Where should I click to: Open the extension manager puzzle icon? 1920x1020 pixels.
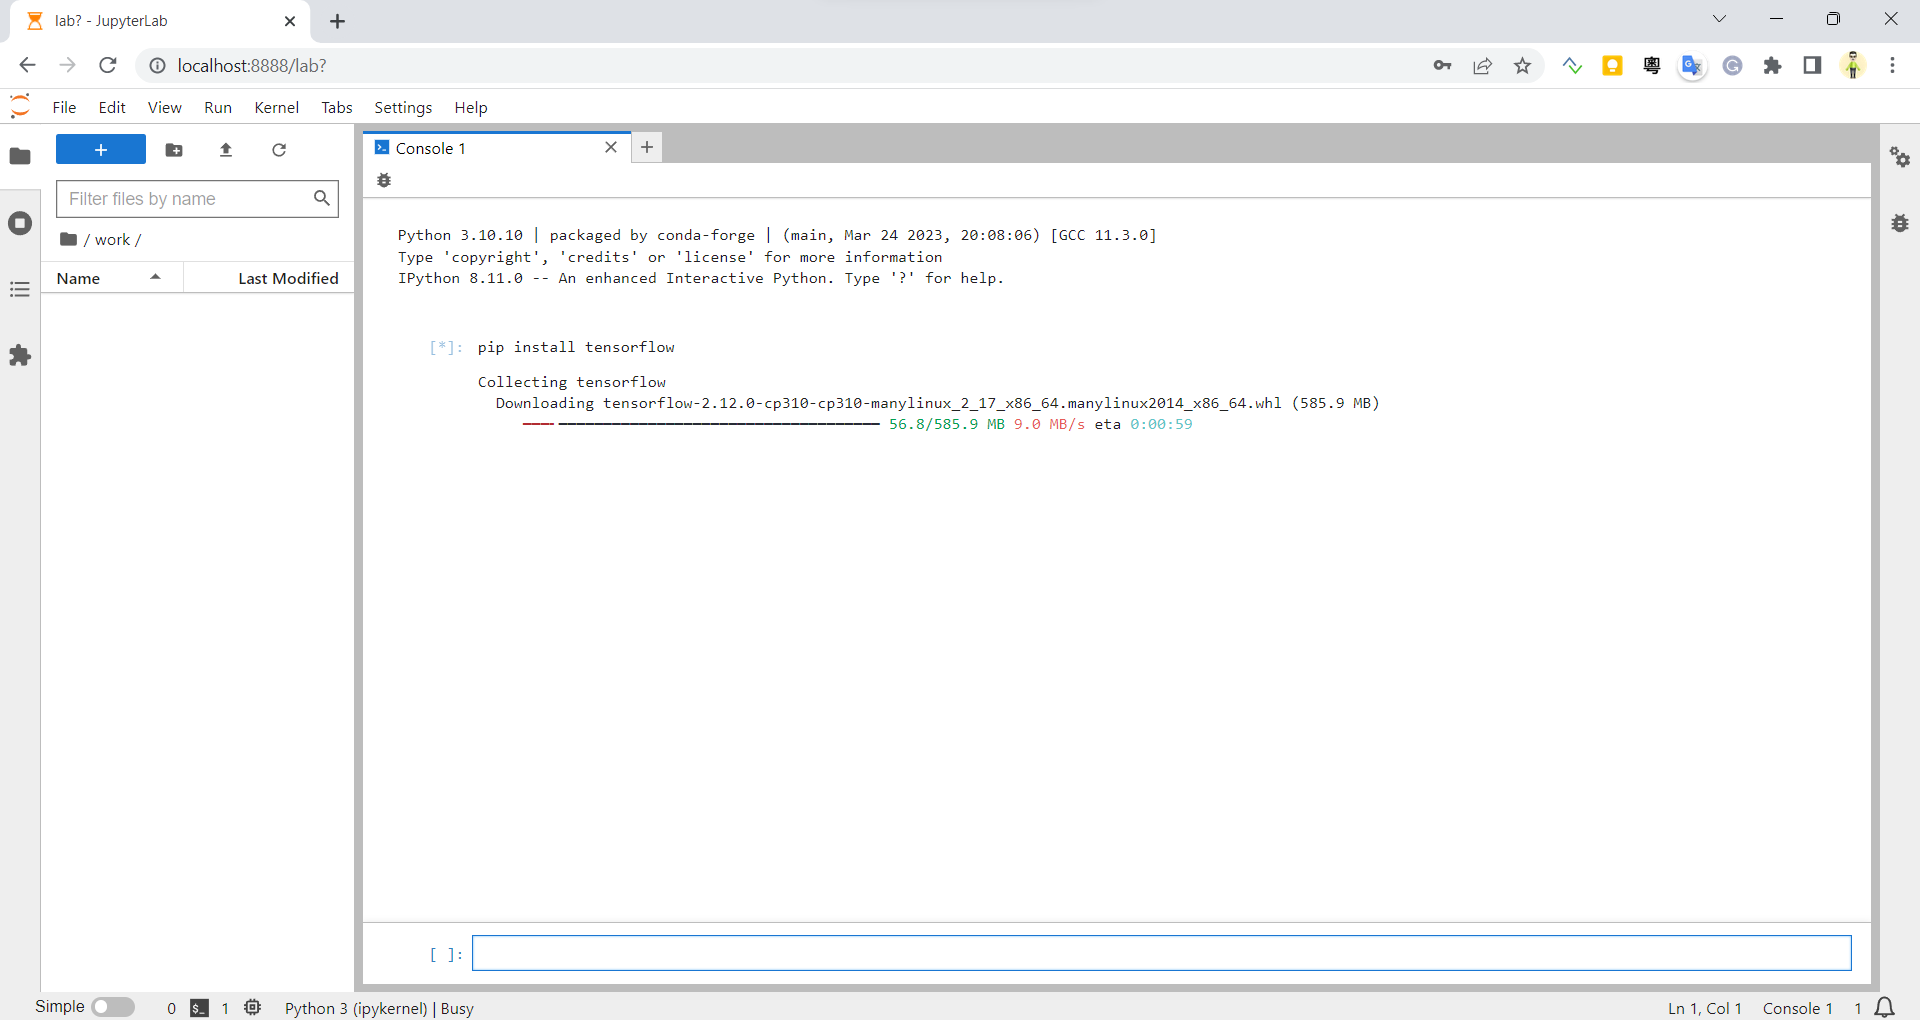tap(20, 356)
